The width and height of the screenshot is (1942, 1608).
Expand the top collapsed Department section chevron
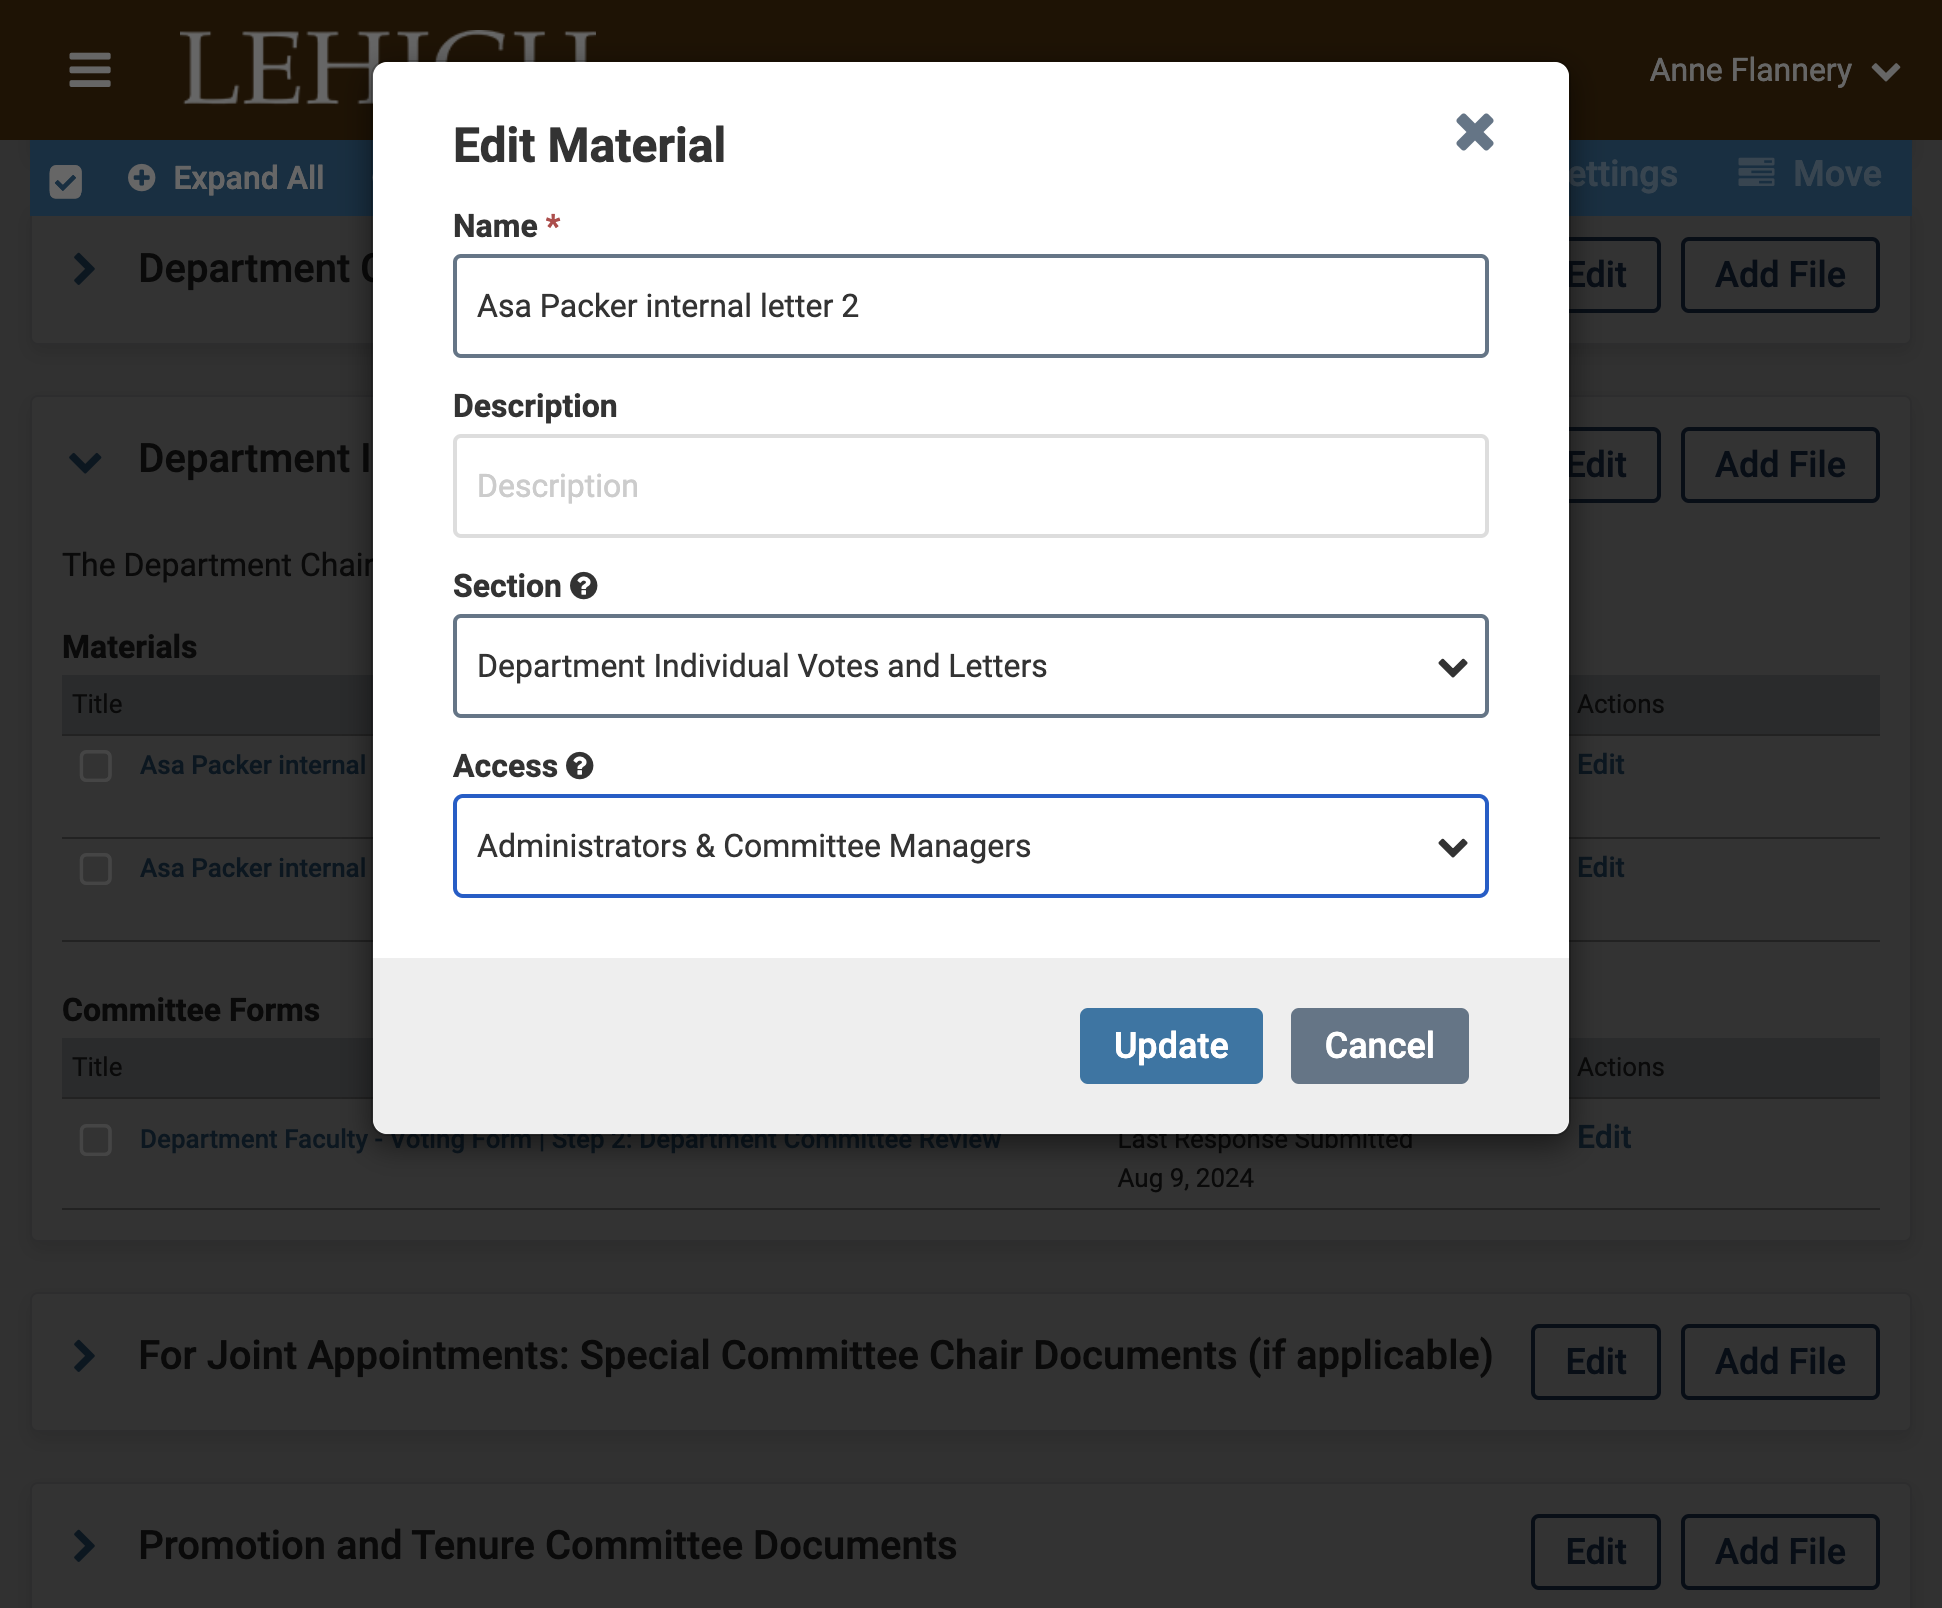coord(85,269)
